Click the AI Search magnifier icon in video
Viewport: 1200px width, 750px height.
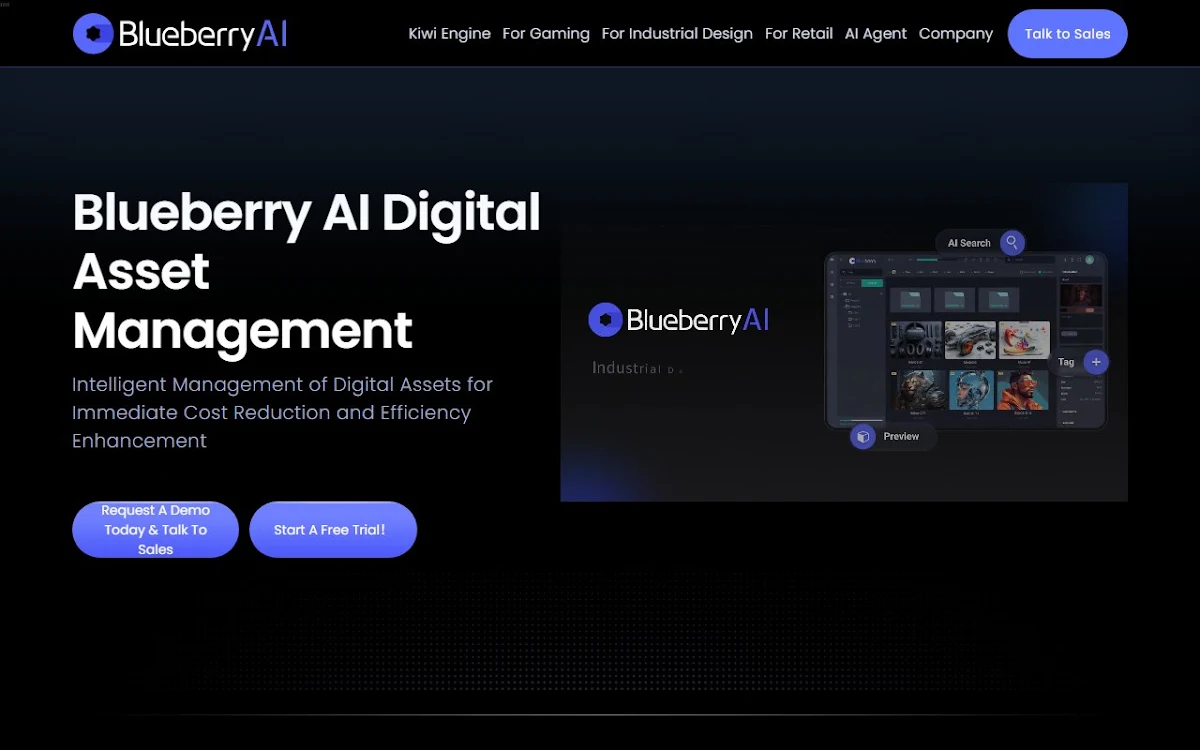coord(1012,242)
